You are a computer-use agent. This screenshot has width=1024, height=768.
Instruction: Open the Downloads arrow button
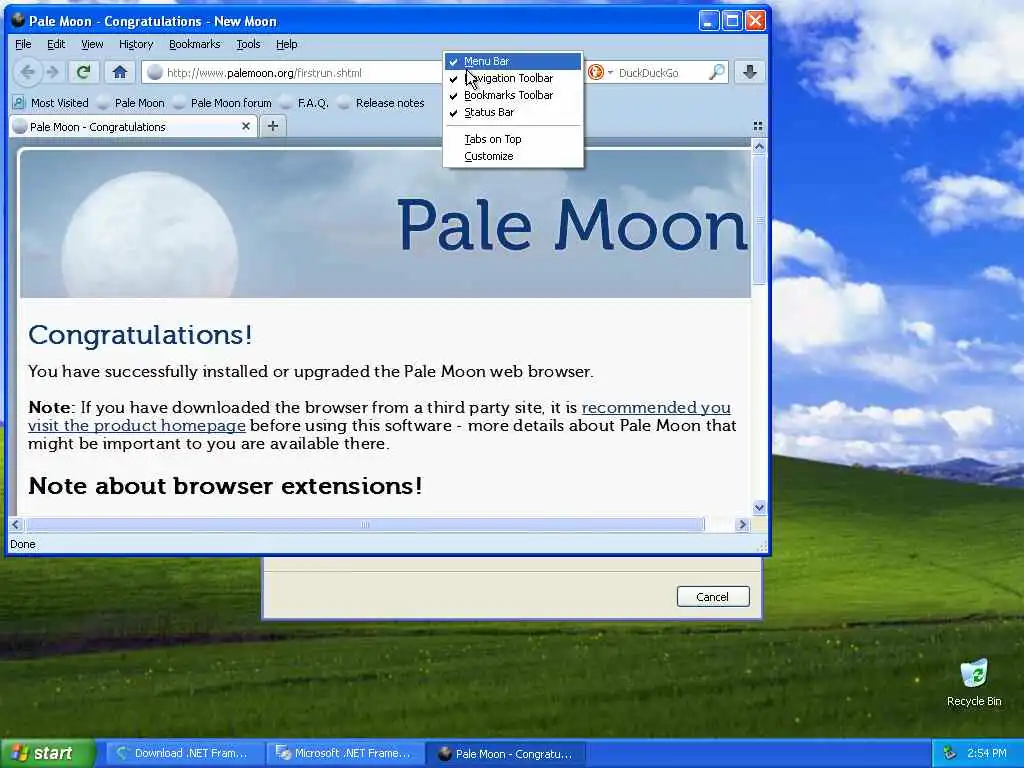click(x=750, y=72)
